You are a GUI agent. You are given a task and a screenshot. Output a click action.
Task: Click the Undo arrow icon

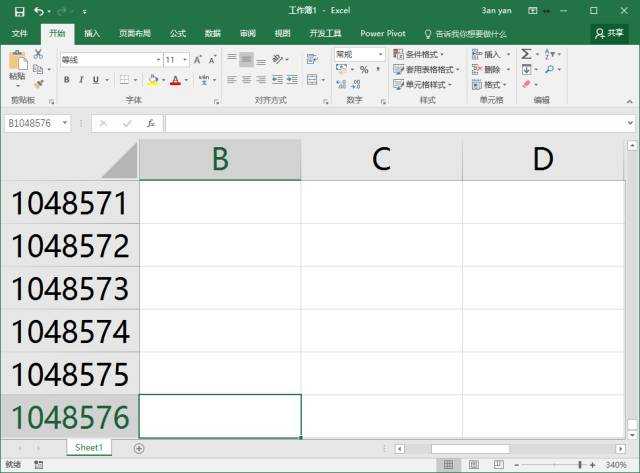pyautogui.click(x=39, y=11)
